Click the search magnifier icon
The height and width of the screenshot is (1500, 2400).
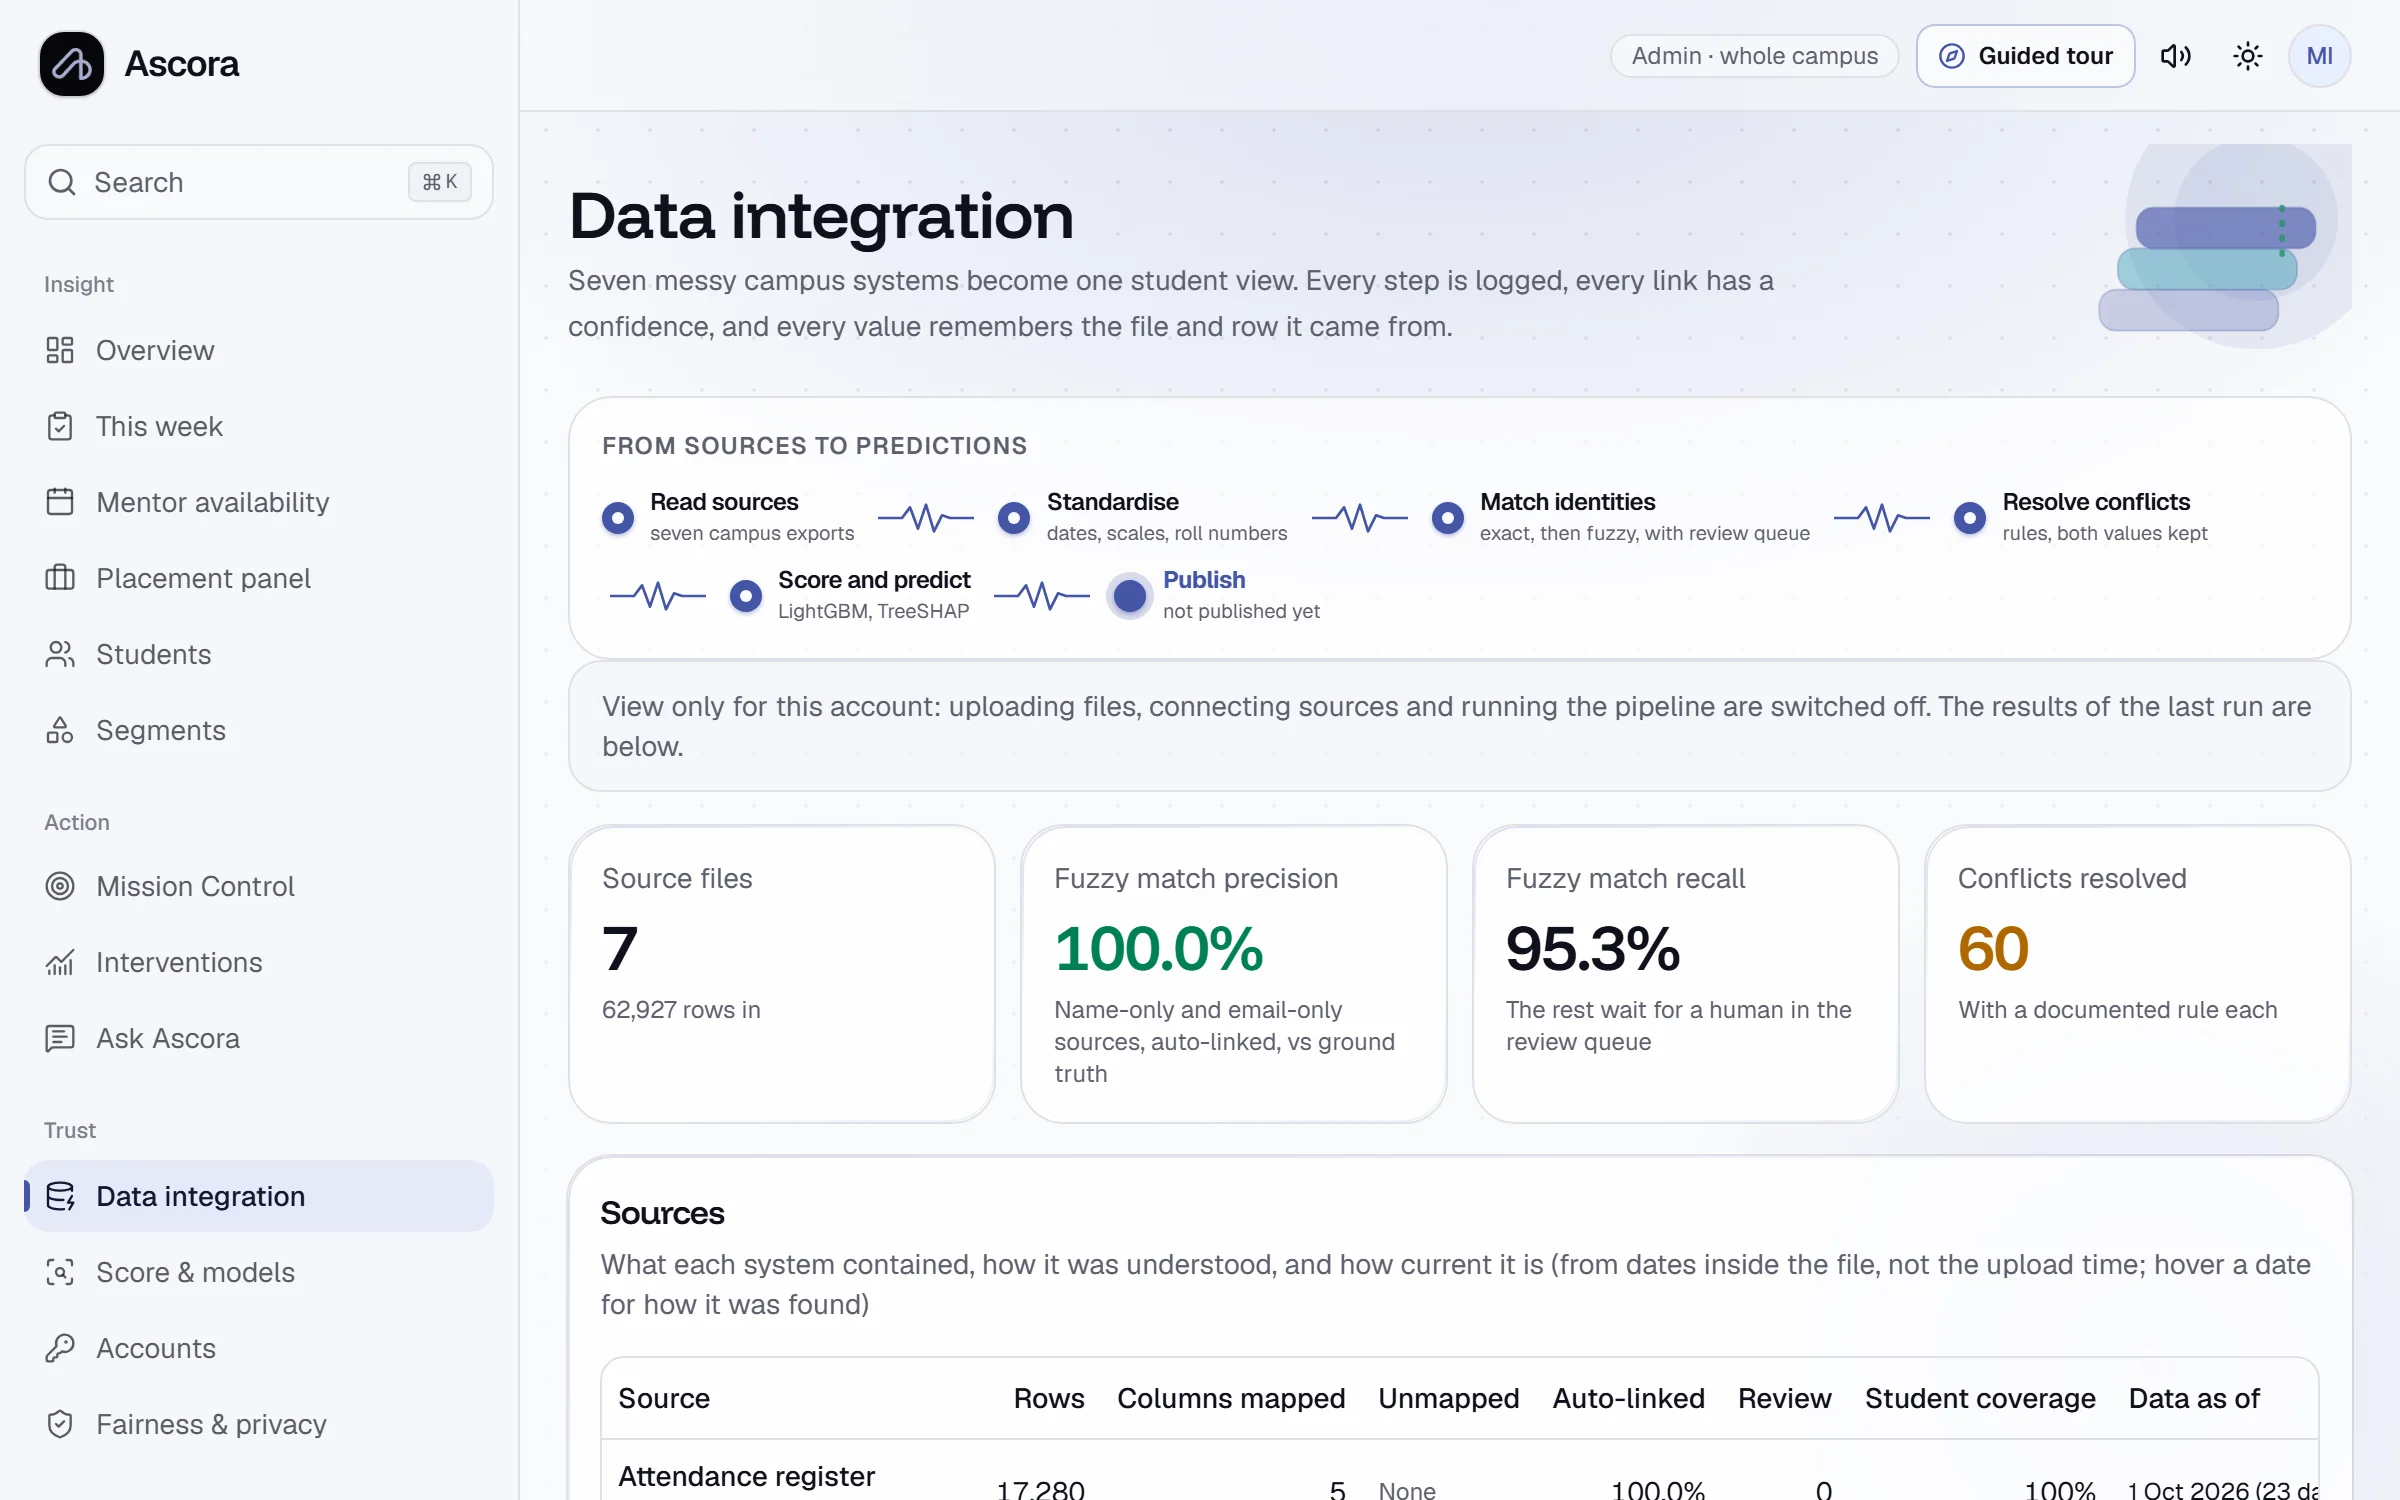tap(62, 182)
